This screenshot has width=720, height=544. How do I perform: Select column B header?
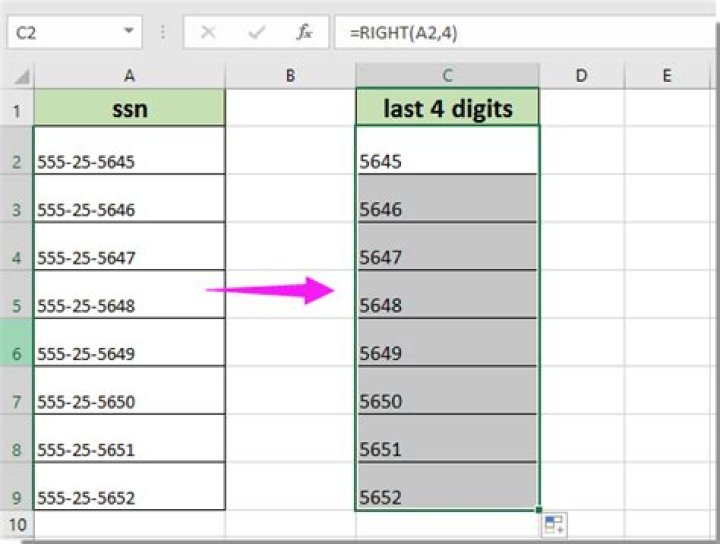(x=290, y=75)
